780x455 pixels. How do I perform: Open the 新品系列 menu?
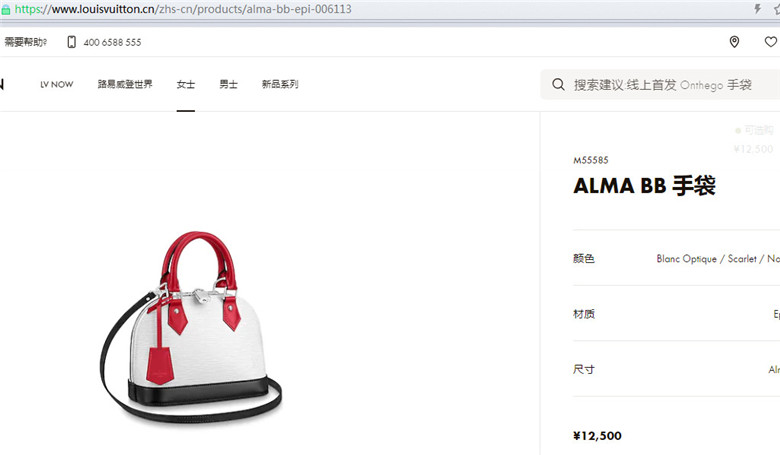(x=280, y=84)
